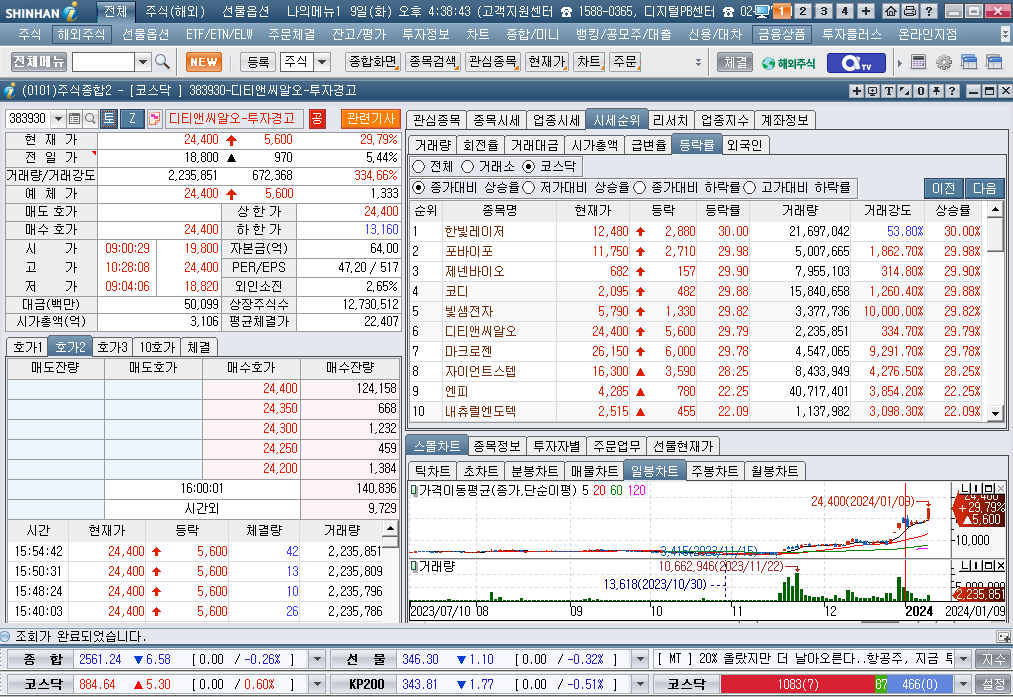Select 고가대비 하락률 radio option
The image size is (1013, 698).
coord(749,187)
